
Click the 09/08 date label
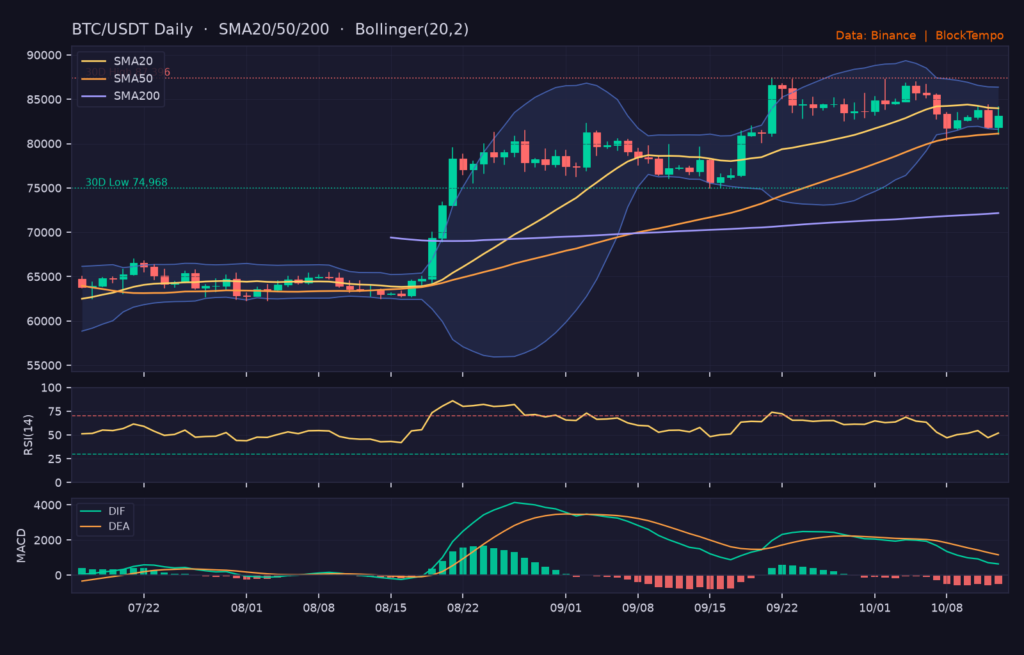click(x=638, y=608)
